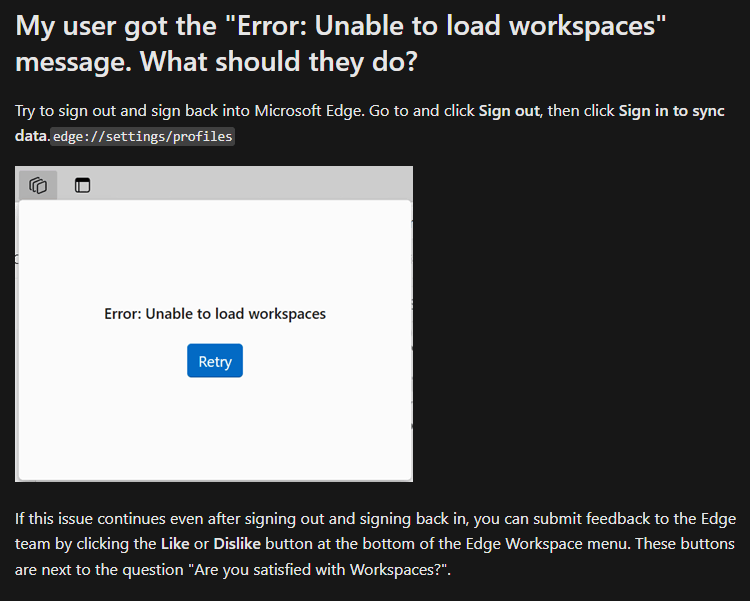Viewport: 750px width, 601px height.
Task: Click the bold "Dislike" word
Action: pos(237,544)
